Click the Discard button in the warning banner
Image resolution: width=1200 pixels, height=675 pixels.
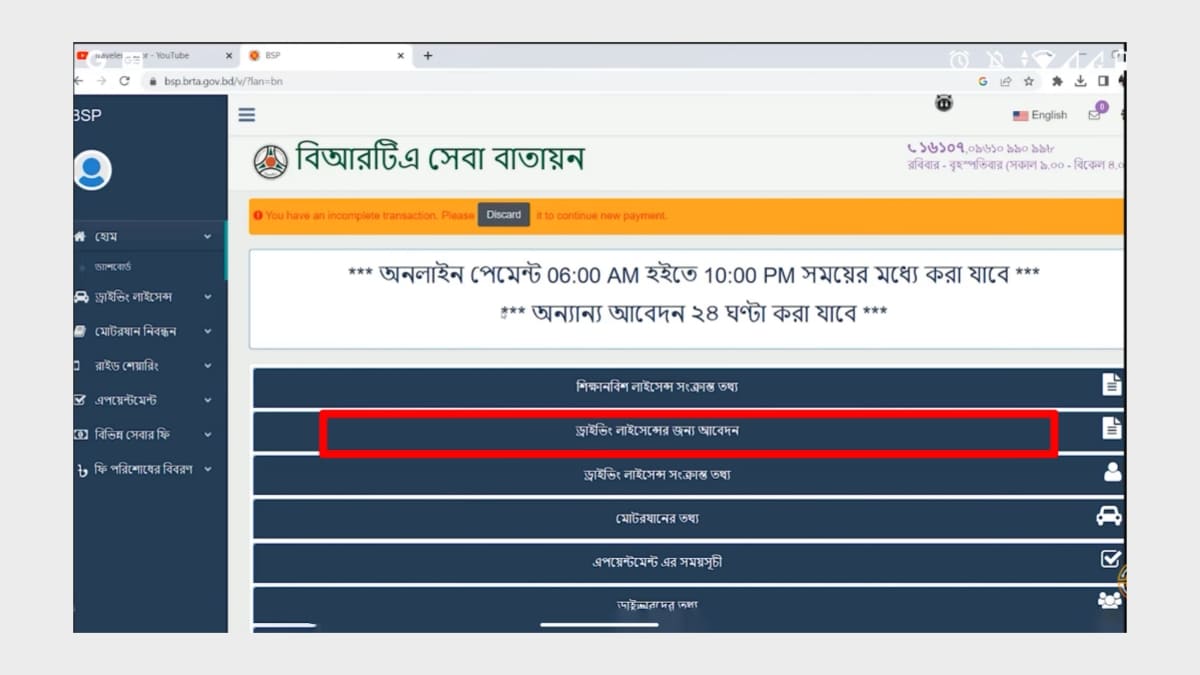(x=503, y=214)
